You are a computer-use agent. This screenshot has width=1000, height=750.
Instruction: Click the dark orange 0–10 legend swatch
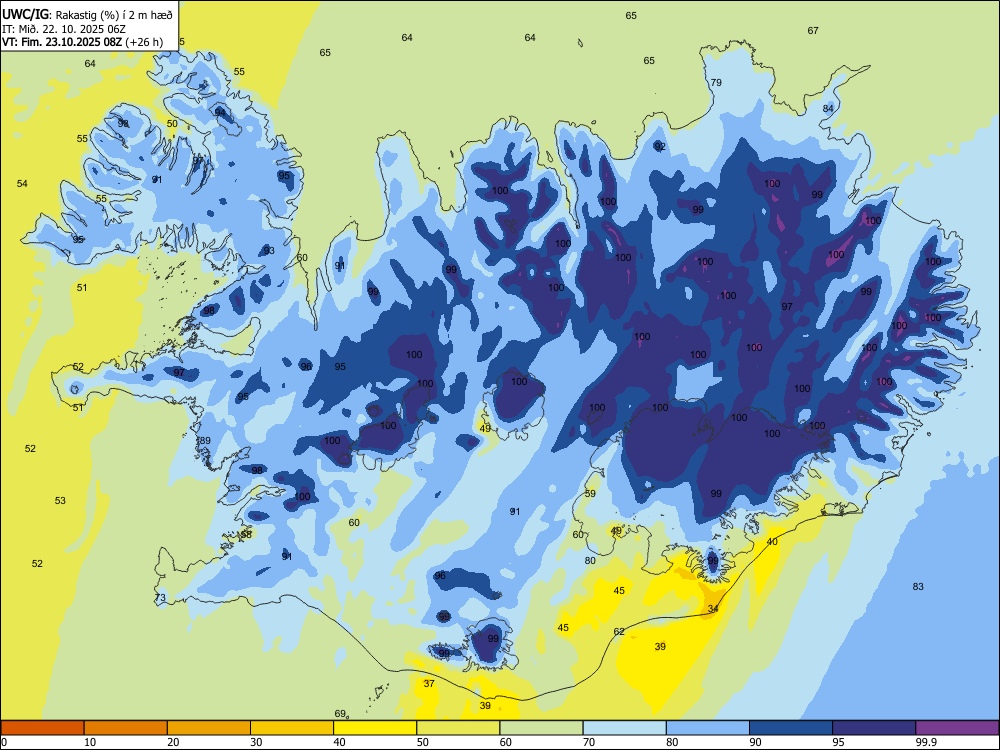[x=43, y=728]
